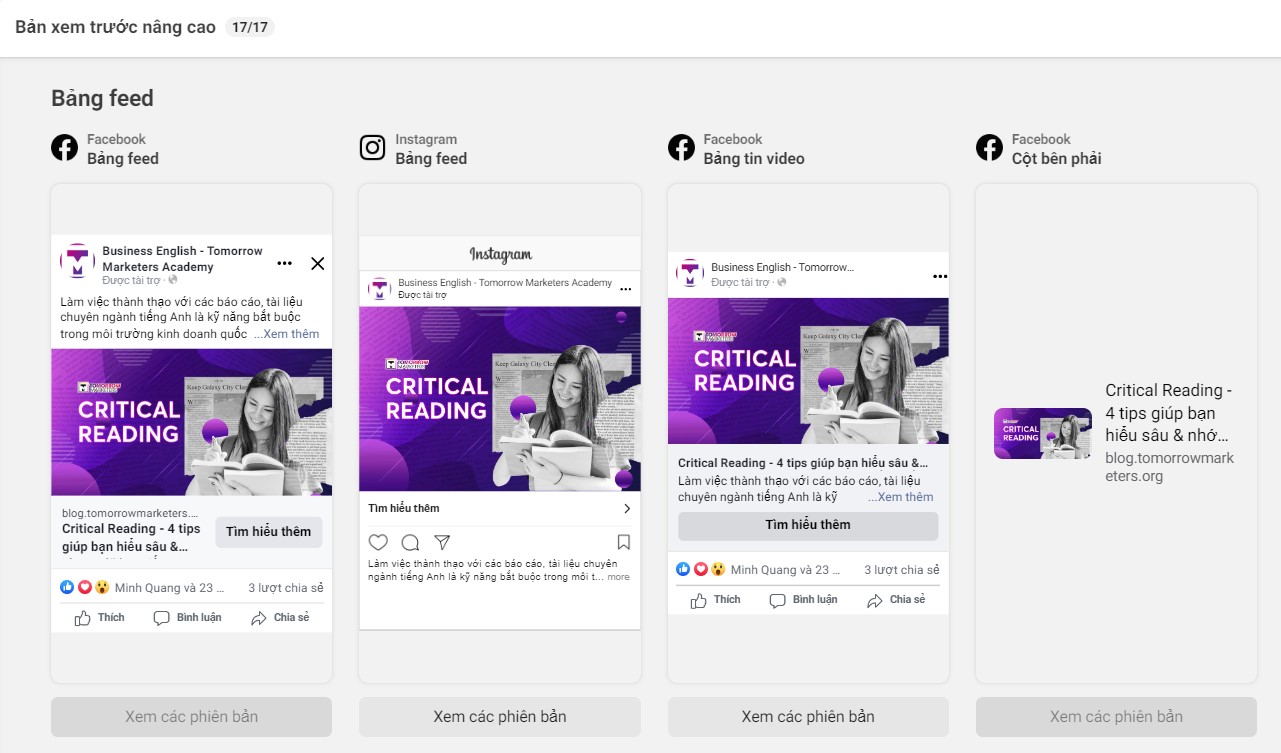Viewport: 1281px width, 753px height.
Task: Click Tìm hiểu thêm button in Facebook feed preview
Action: pyautogui.click(x=269, y=532)
